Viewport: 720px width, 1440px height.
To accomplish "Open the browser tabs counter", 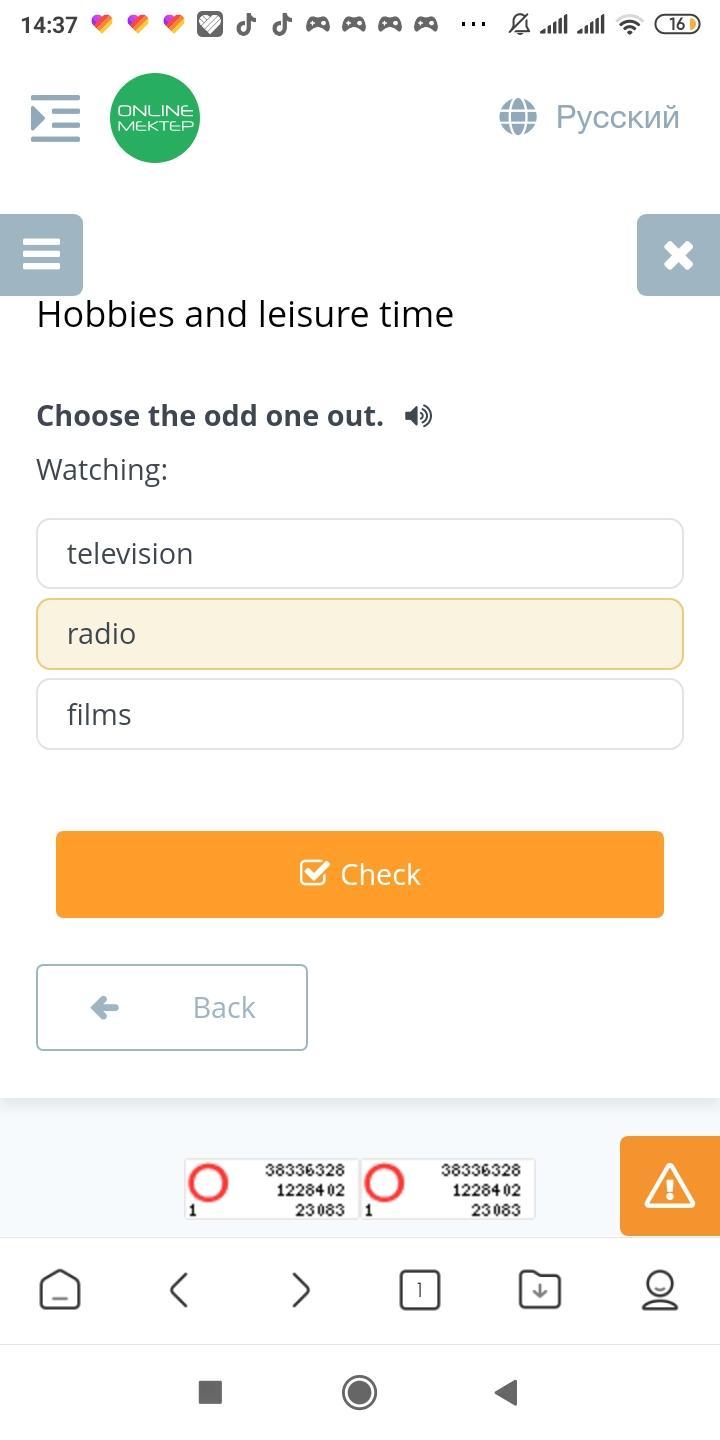I will [x=419, y=1290].
